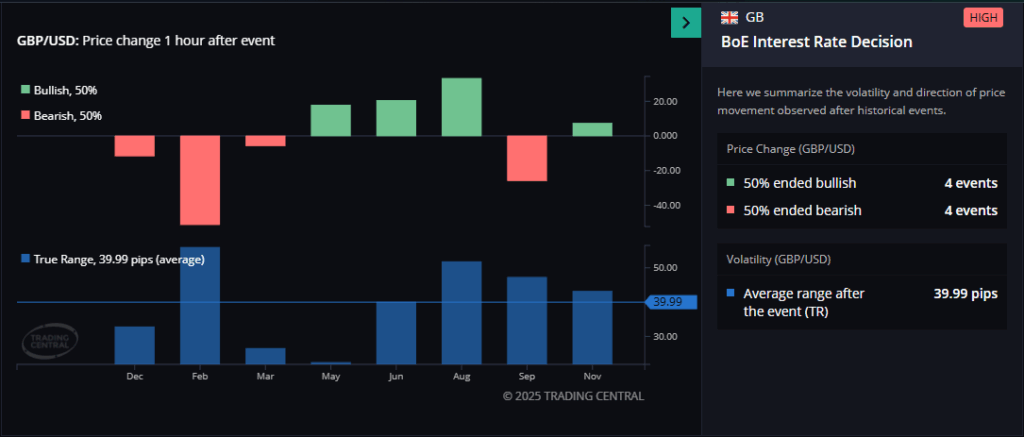Click the blue square beside Average range
The height and width of the screenshot is (437, 1024).
(731, 294)
